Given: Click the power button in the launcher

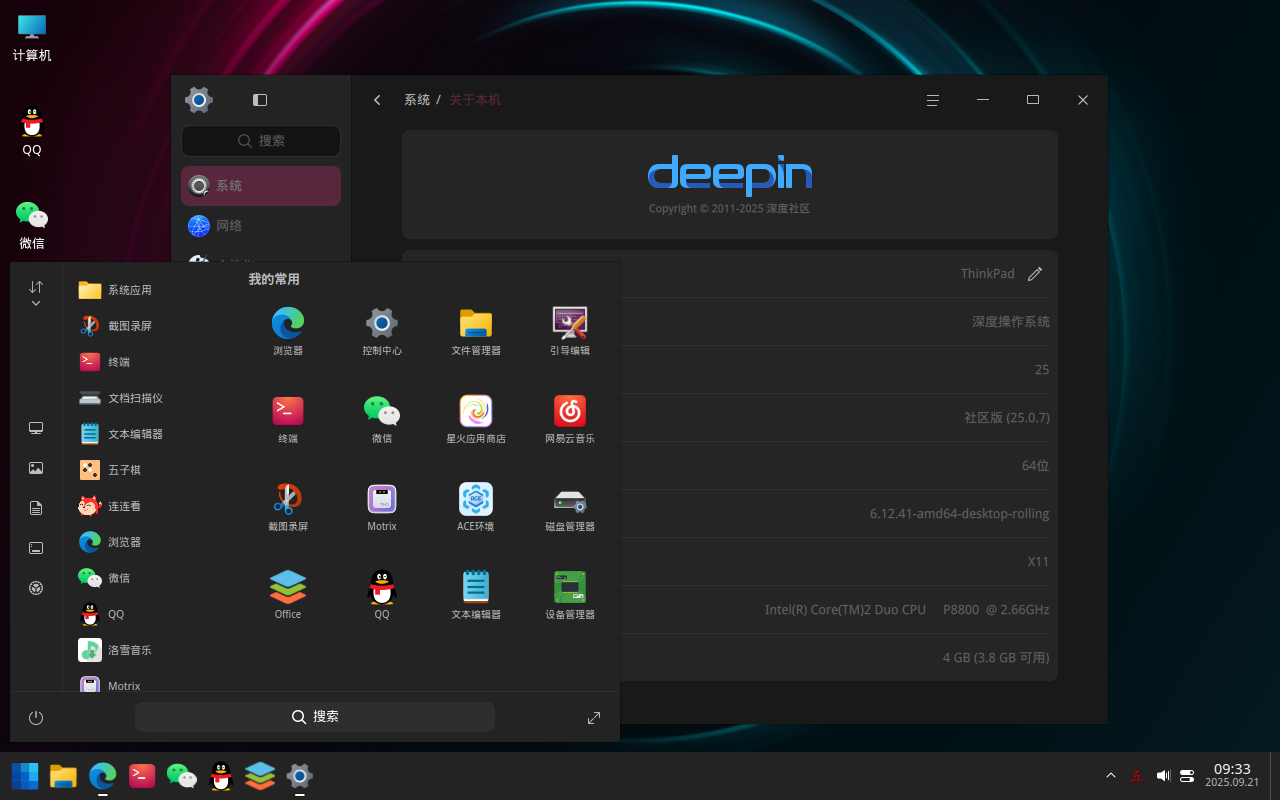Looking at the screenshot, I should coord(36,718).
